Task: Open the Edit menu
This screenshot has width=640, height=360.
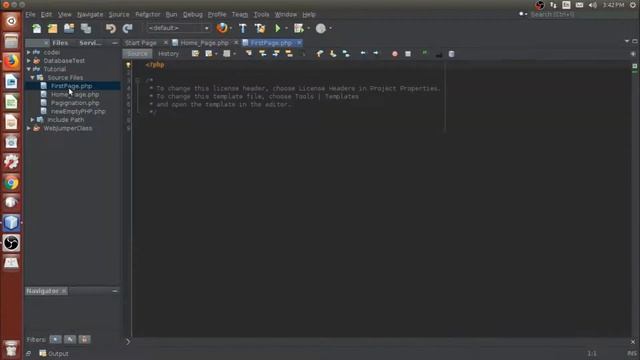Action: [46, 14]
